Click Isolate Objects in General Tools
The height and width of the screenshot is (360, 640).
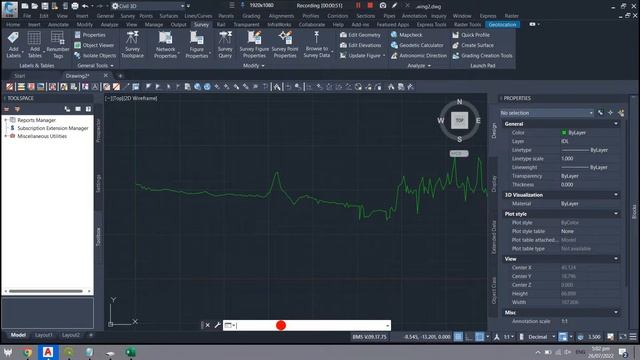(x=95, y=56)
